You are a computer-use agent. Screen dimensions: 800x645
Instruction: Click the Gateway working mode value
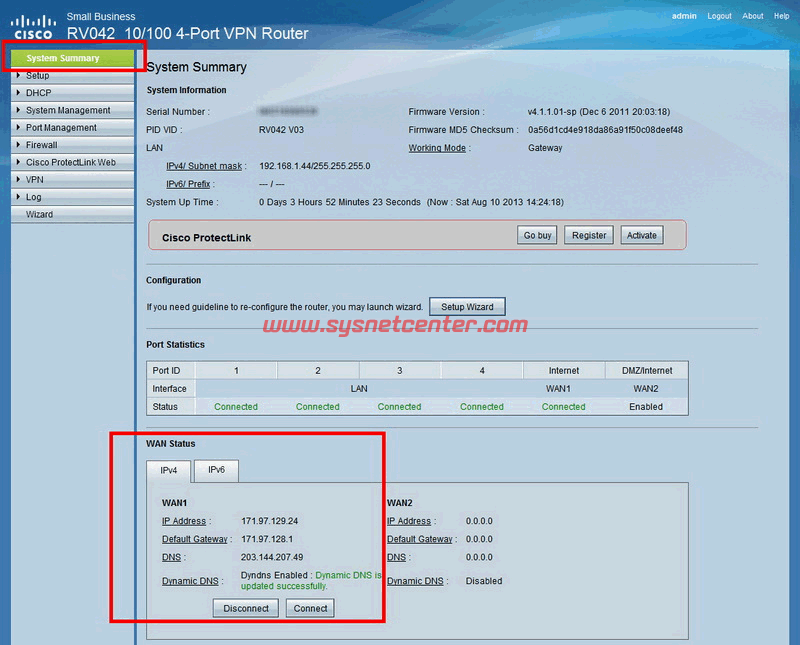(x=545, y=148)
